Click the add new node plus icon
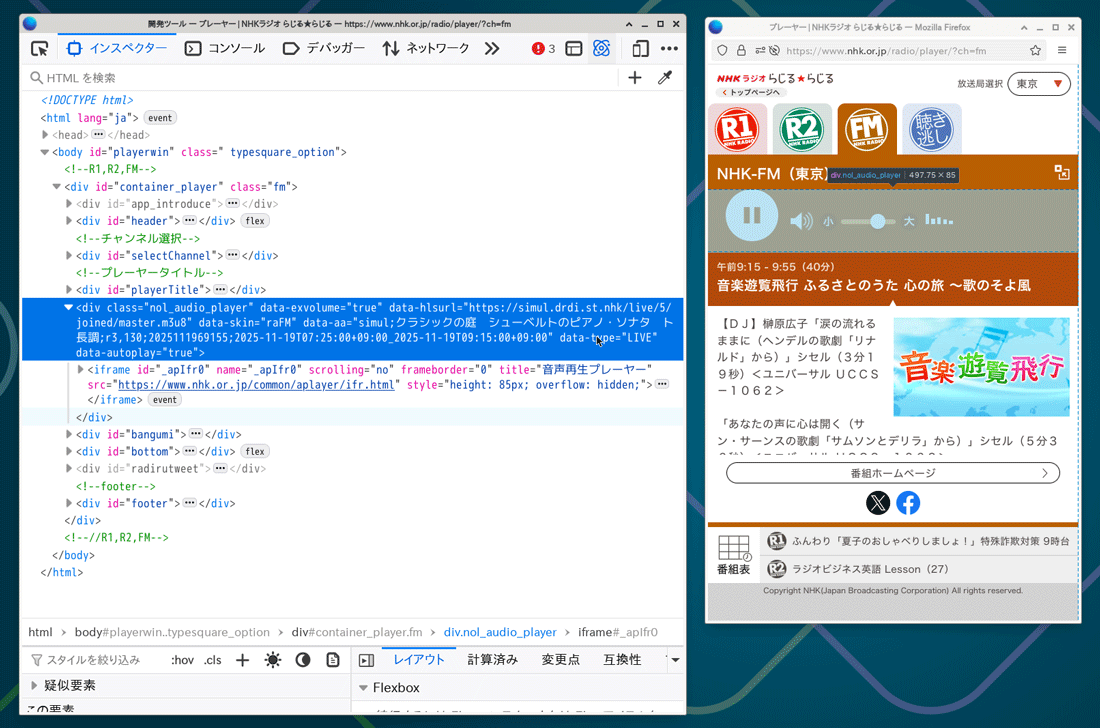 click(635, 77)
